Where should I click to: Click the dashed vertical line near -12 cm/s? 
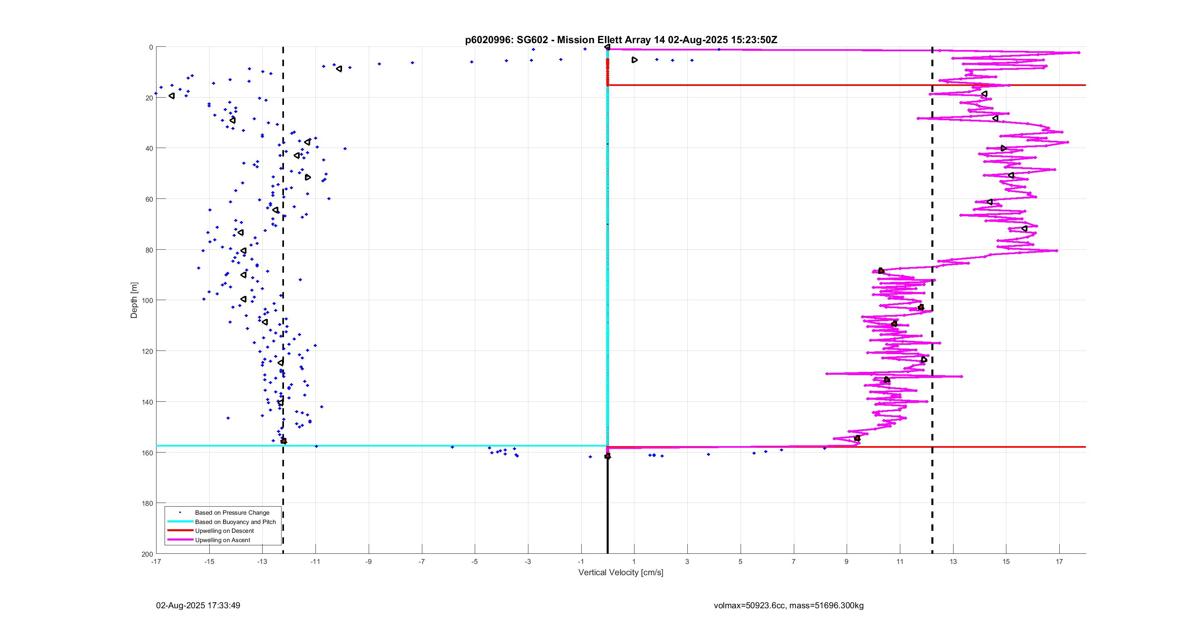pyautogui.click(x=283, y=300)
